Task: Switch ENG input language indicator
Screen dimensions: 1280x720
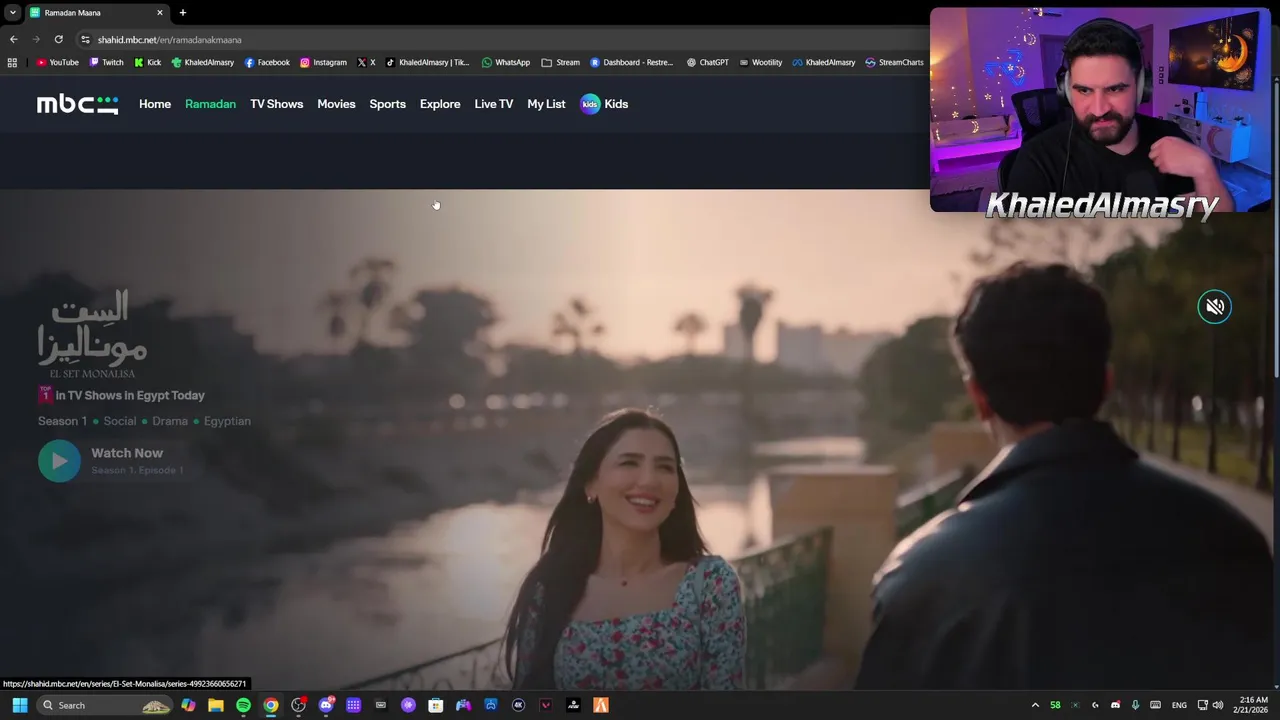Action: [x=1179, y=705]
